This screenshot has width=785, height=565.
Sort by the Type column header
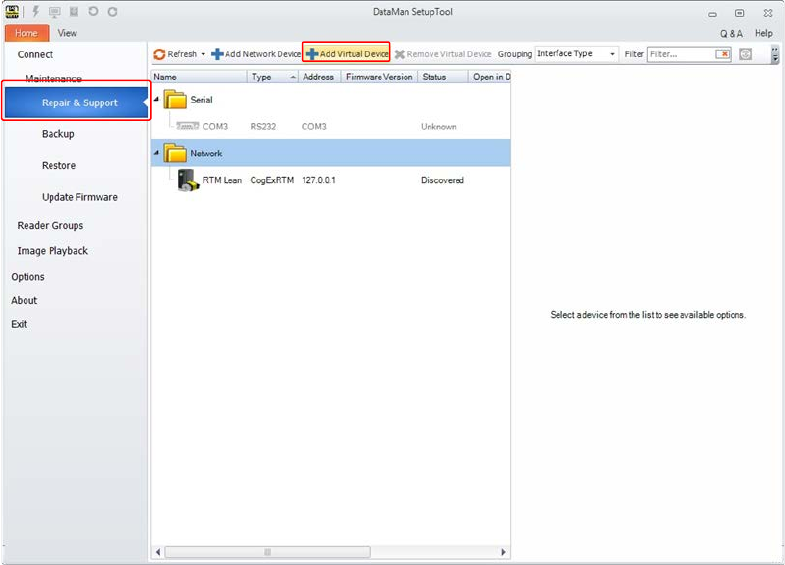point(273,77)
